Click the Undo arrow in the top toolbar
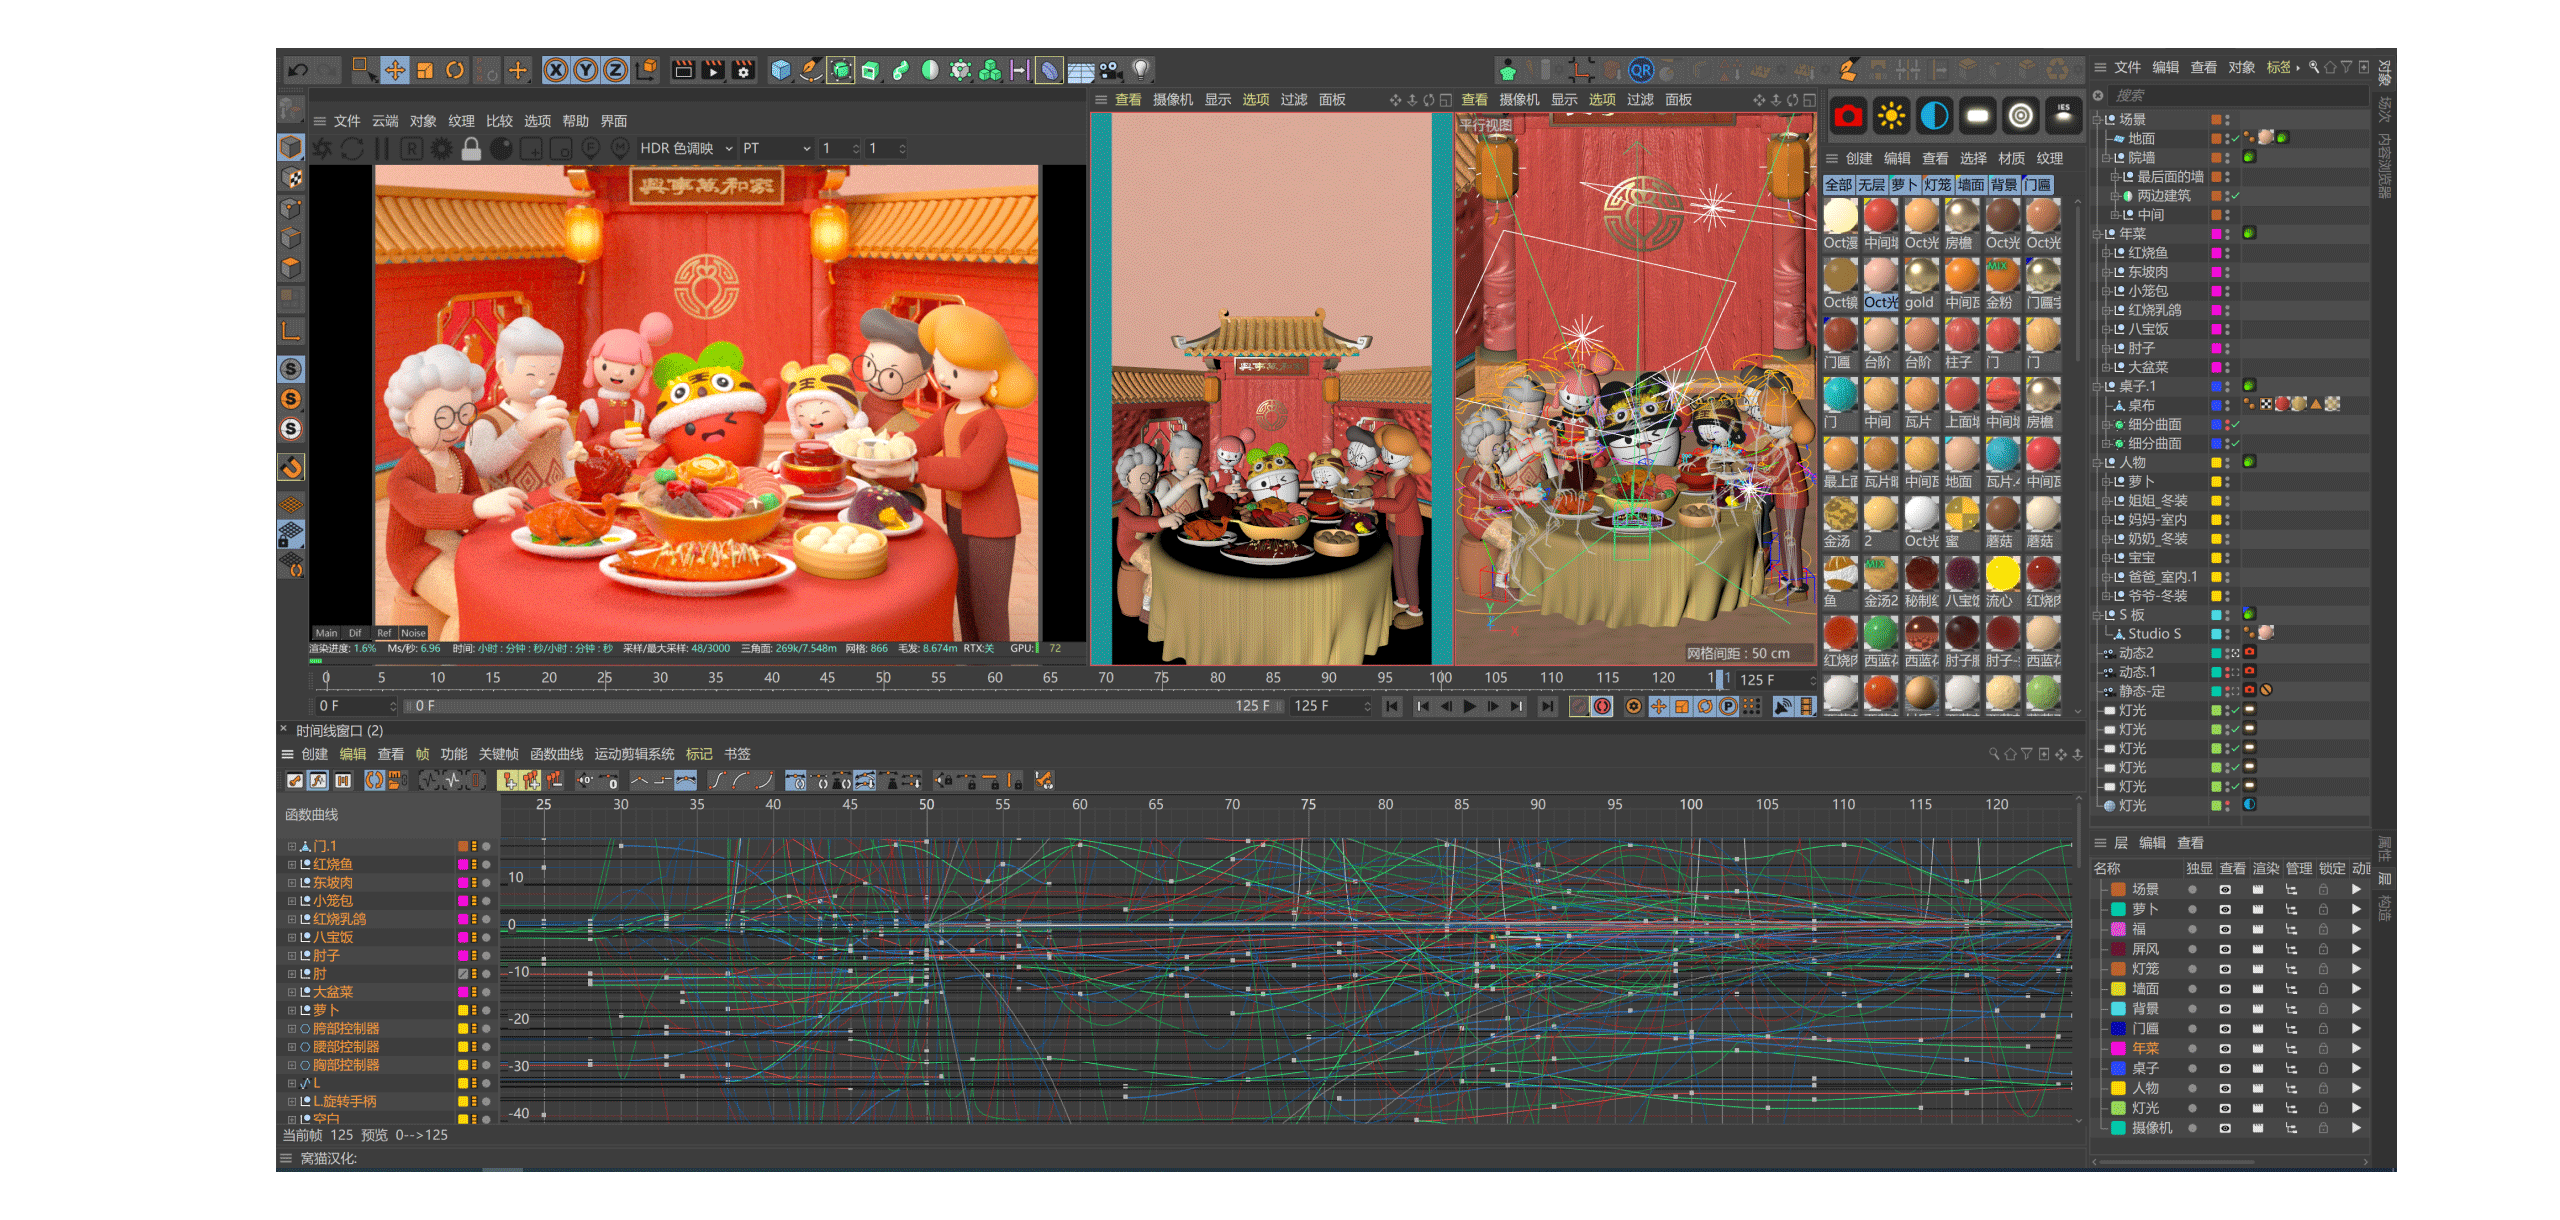This screenshot has height=1220, width=2560. tap(298, 70)
